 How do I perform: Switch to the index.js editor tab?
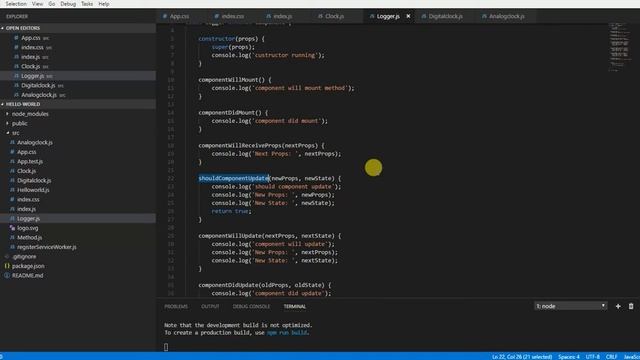tap(282, 16)
